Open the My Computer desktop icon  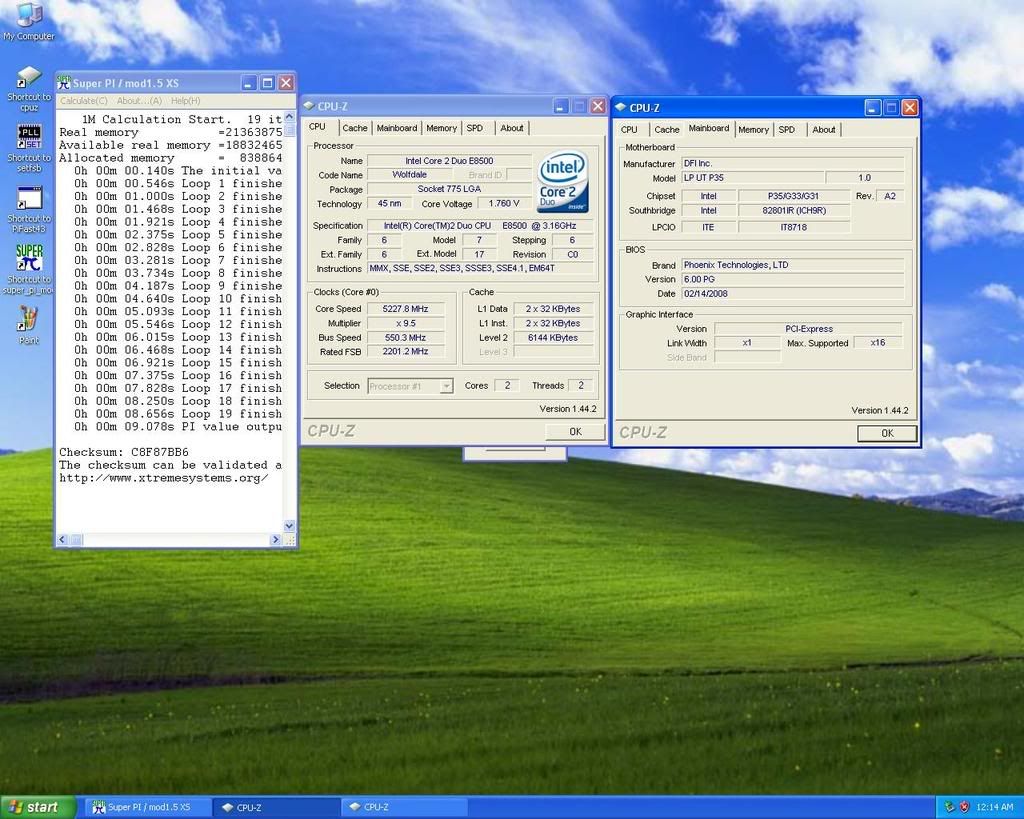point(28,22)
